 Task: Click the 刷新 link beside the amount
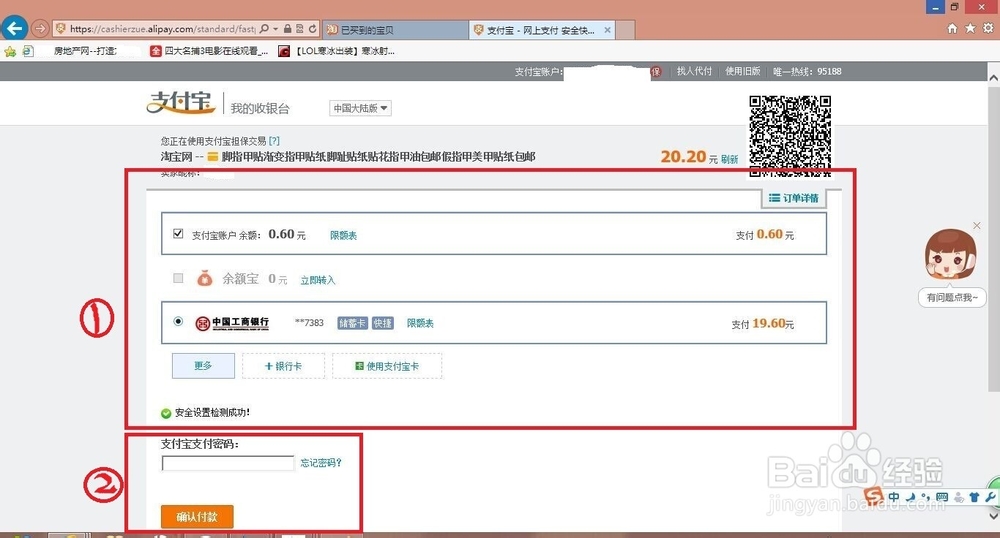click(x=730, y=159)
